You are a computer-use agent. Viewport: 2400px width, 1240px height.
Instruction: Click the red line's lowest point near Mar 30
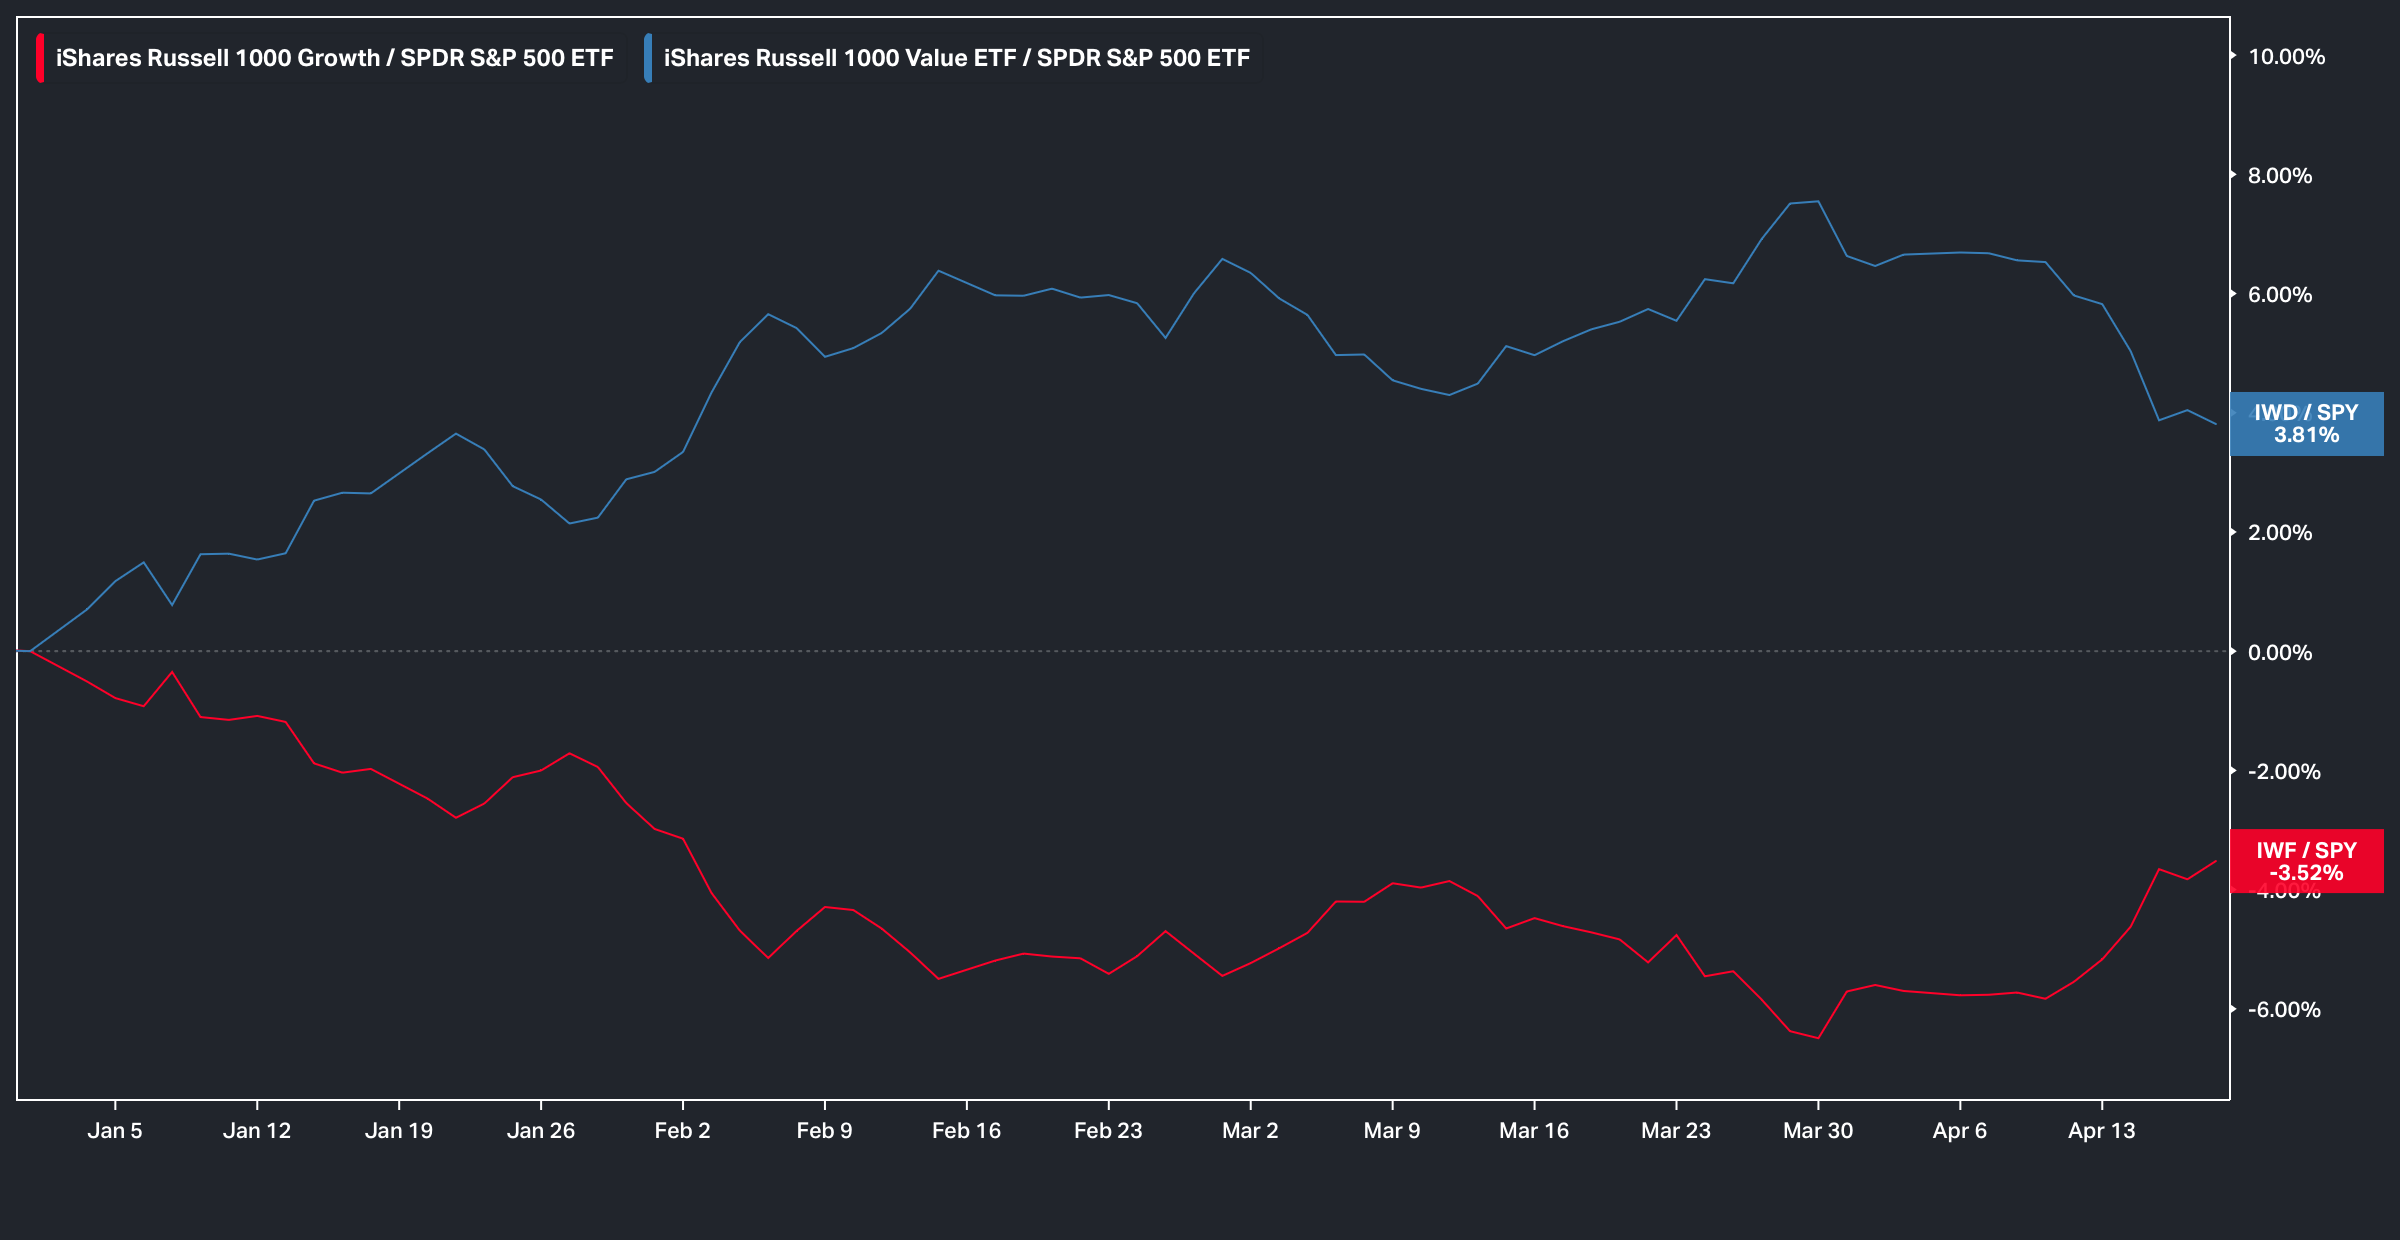coord(1817,1038)
